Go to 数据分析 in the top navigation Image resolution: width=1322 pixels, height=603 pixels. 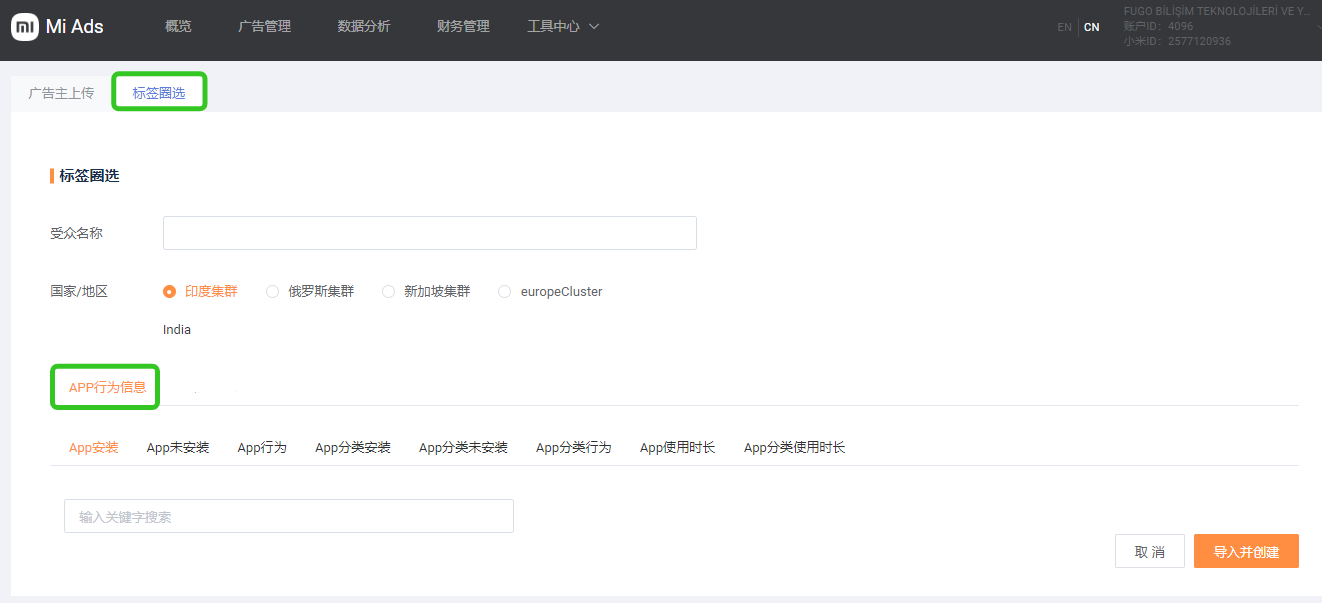(x=364, y=27)
